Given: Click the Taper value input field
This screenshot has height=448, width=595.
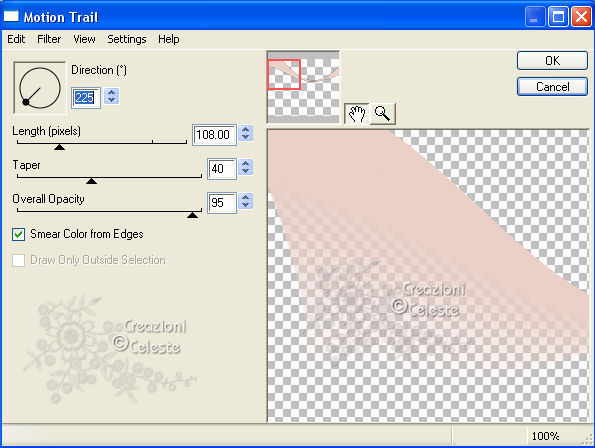Looking at the screenshot, I should (222, 168).
